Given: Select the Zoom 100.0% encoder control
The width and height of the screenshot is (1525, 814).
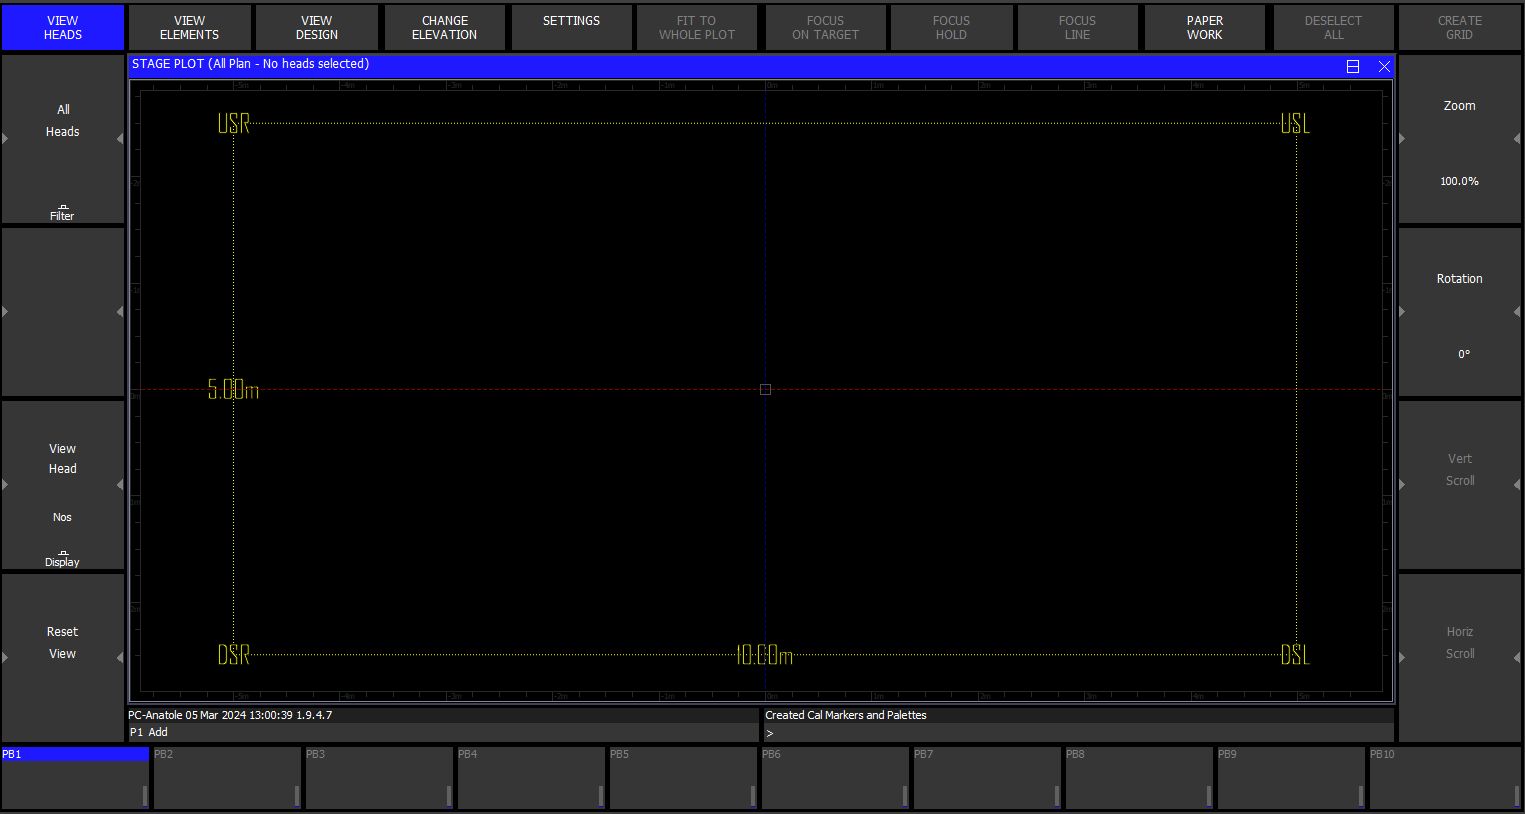Looking at the screenshot, I should pyautogui.click(x=1459, y=140).
